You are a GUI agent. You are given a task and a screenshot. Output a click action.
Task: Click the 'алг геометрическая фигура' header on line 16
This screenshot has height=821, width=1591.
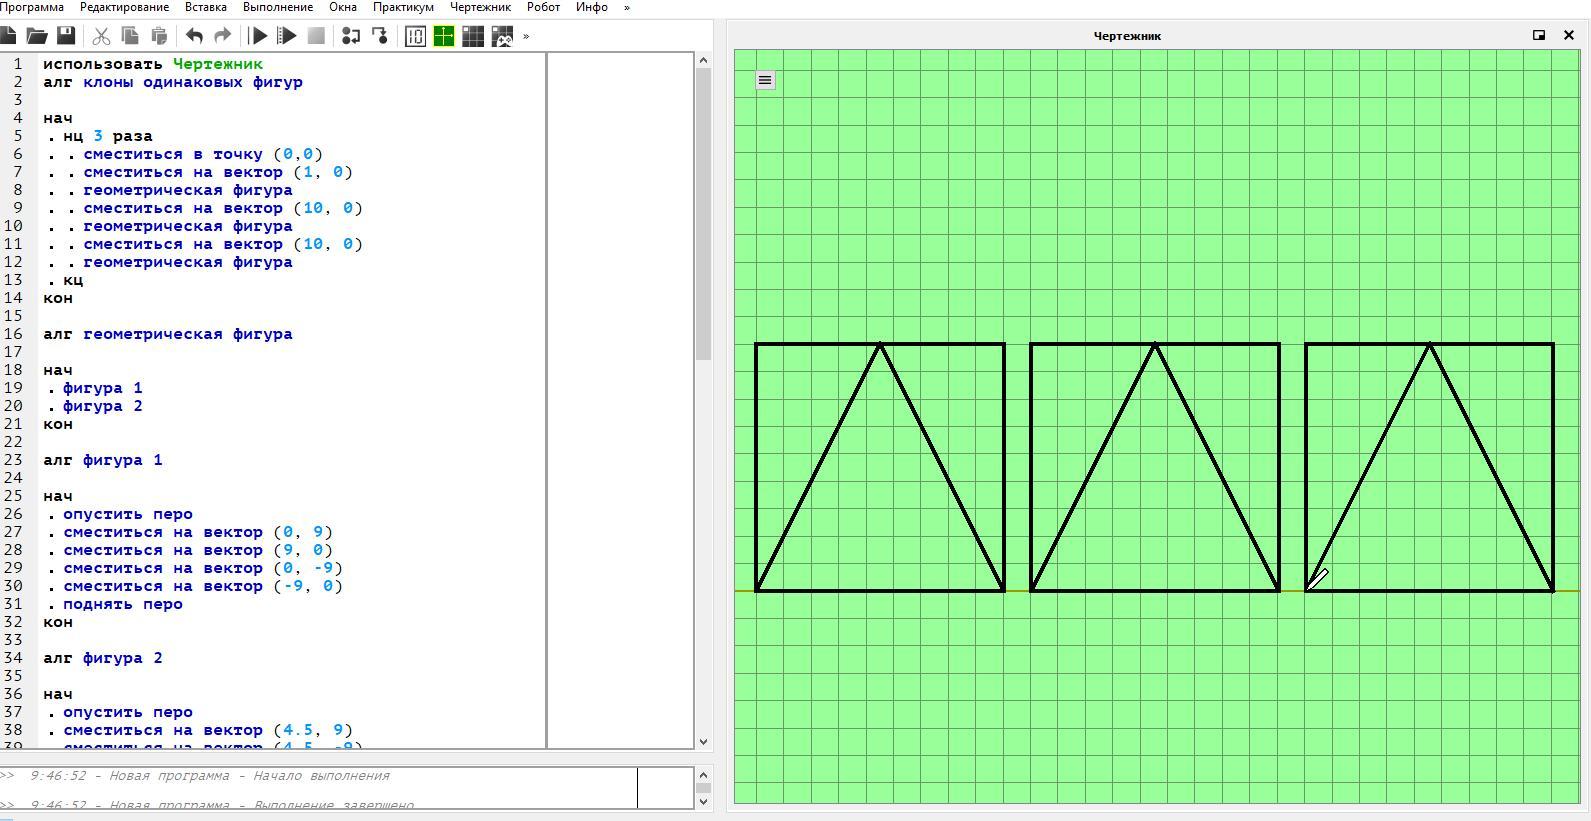pyautogui.click(x=168, y=334)
